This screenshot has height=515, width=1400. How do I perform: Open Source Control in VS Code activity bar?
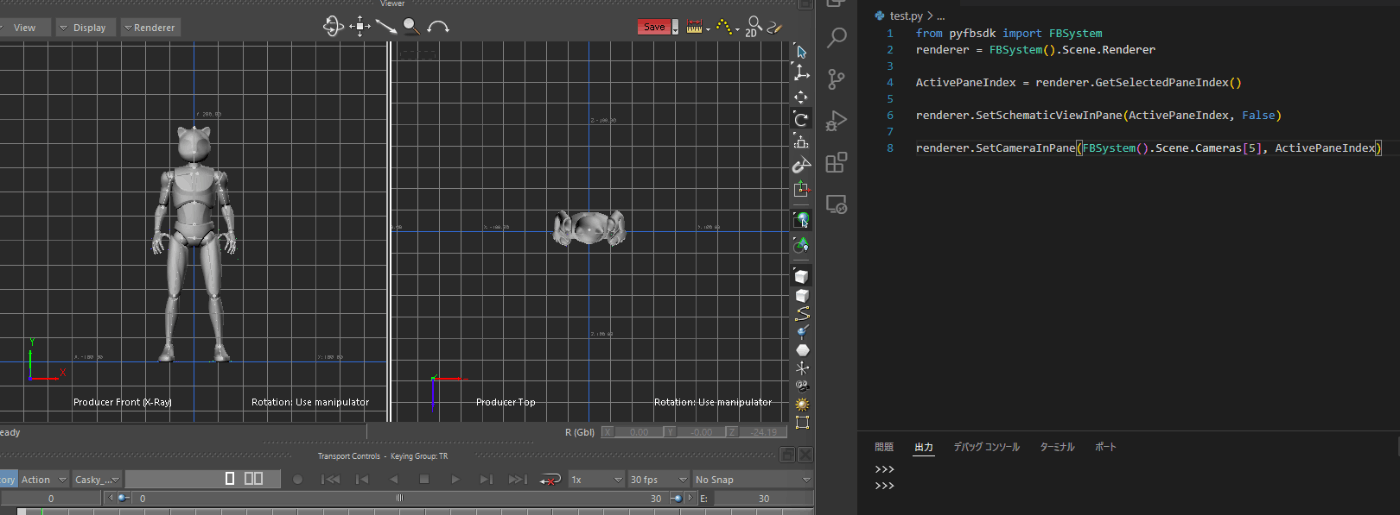pyautogui.click(x=837, y=78)
